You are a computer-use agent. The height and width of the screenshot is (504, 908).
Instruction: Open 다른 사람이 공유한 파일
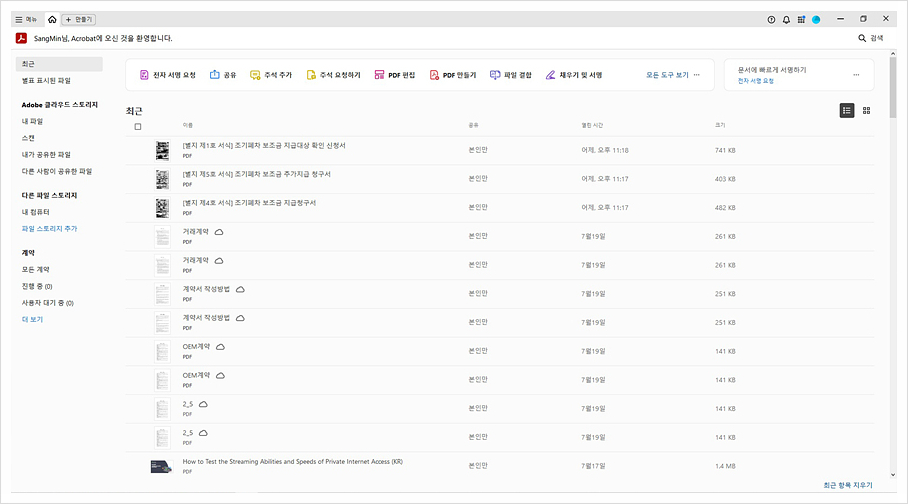pos(57,171)
